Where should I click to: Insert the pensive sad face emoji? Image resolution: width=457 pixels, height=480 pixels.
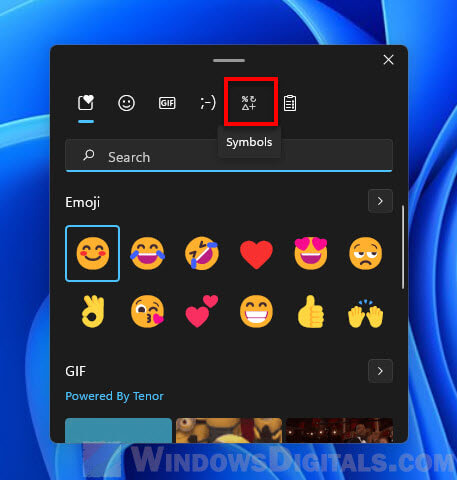pyautogui.click(x=366, y=253)
